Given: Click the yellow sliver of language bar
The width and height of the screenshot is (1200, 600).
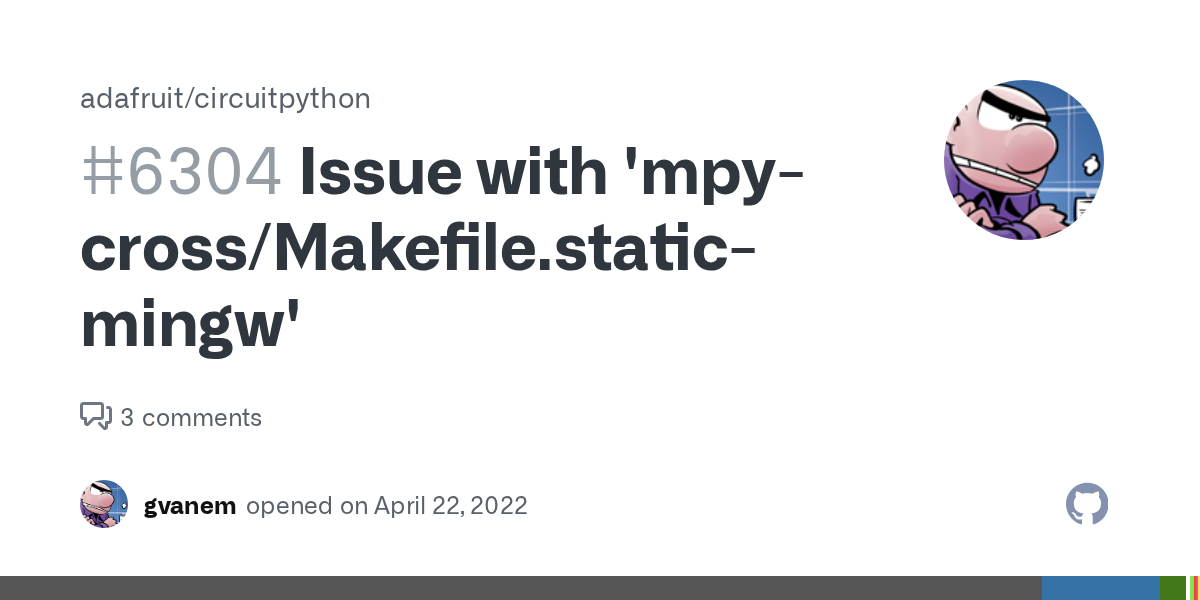Looking at the screenshot, I should tap(1199, 588).
